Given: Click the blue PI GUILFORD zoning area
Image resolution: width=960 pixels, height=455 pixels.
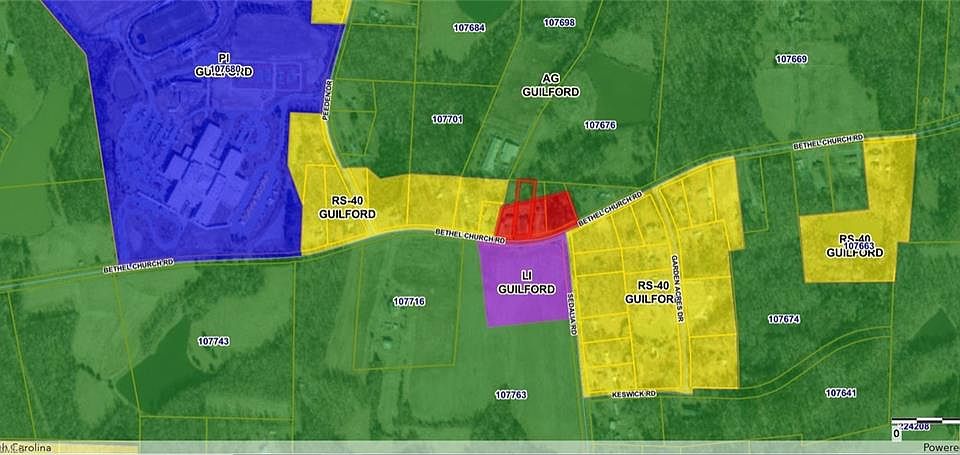Looking at the screenshot, I should pos(222,65).
